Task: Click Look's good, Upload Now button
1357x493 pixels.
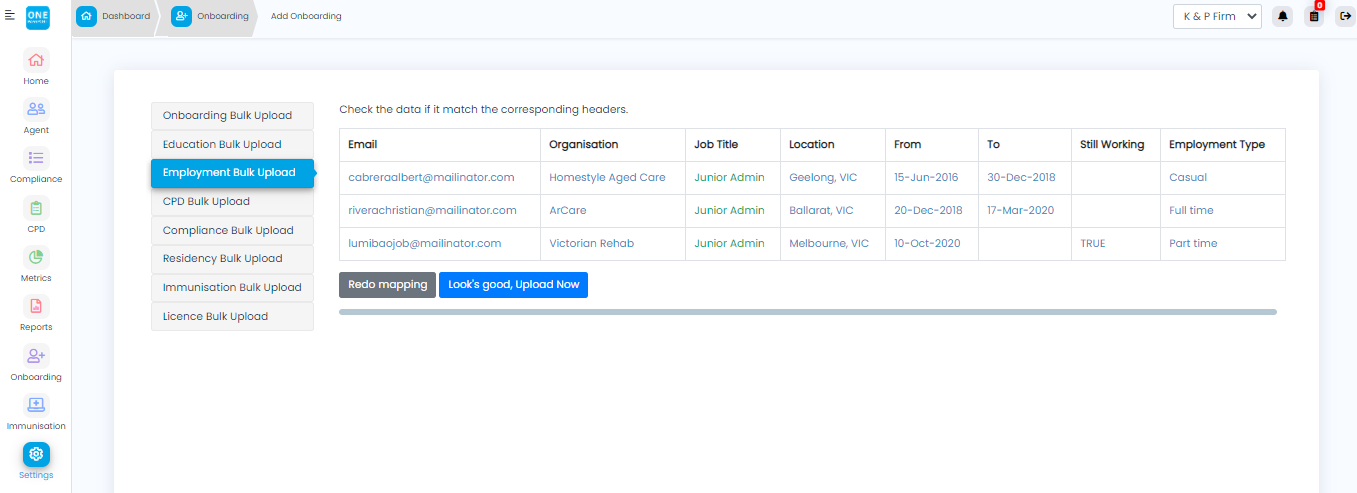Action: 513,285
